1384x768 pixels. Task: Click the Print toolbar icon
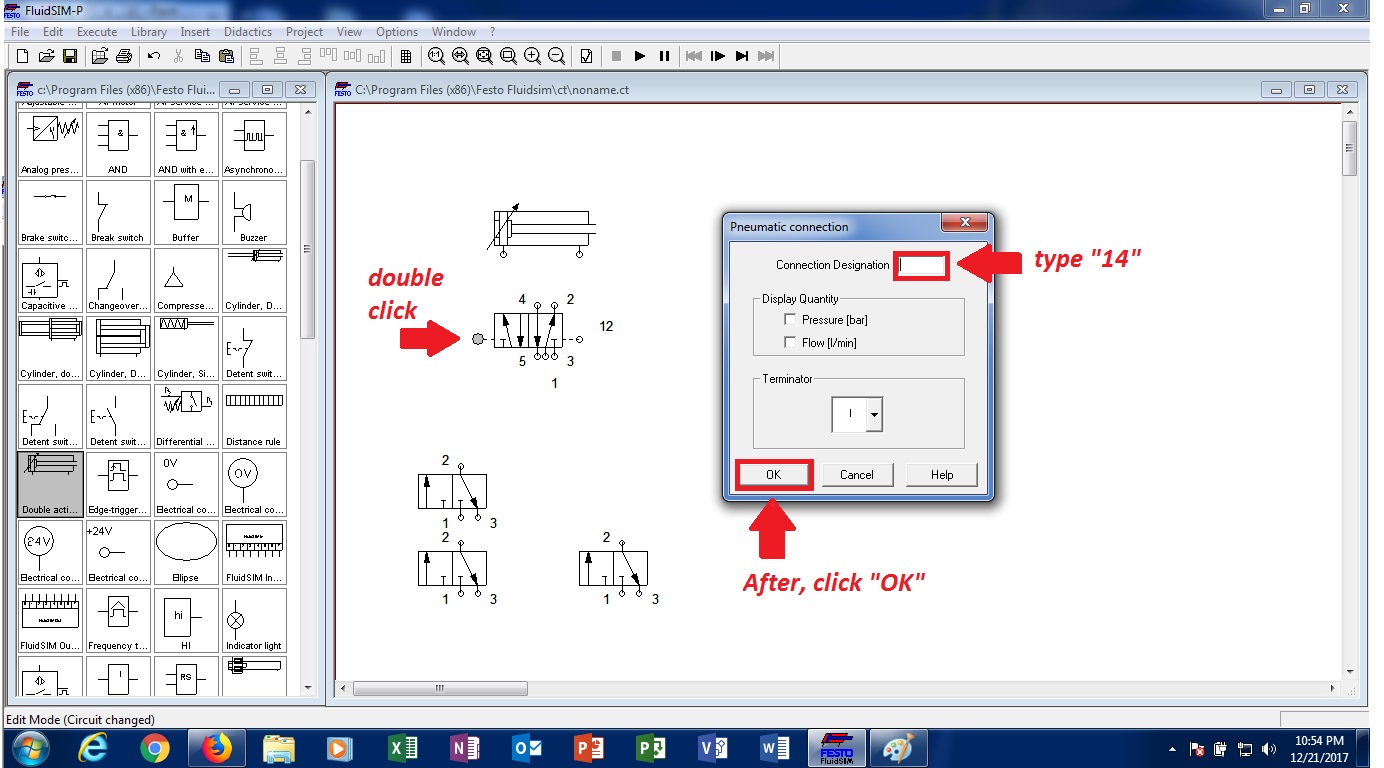click(x=124, y=56)
